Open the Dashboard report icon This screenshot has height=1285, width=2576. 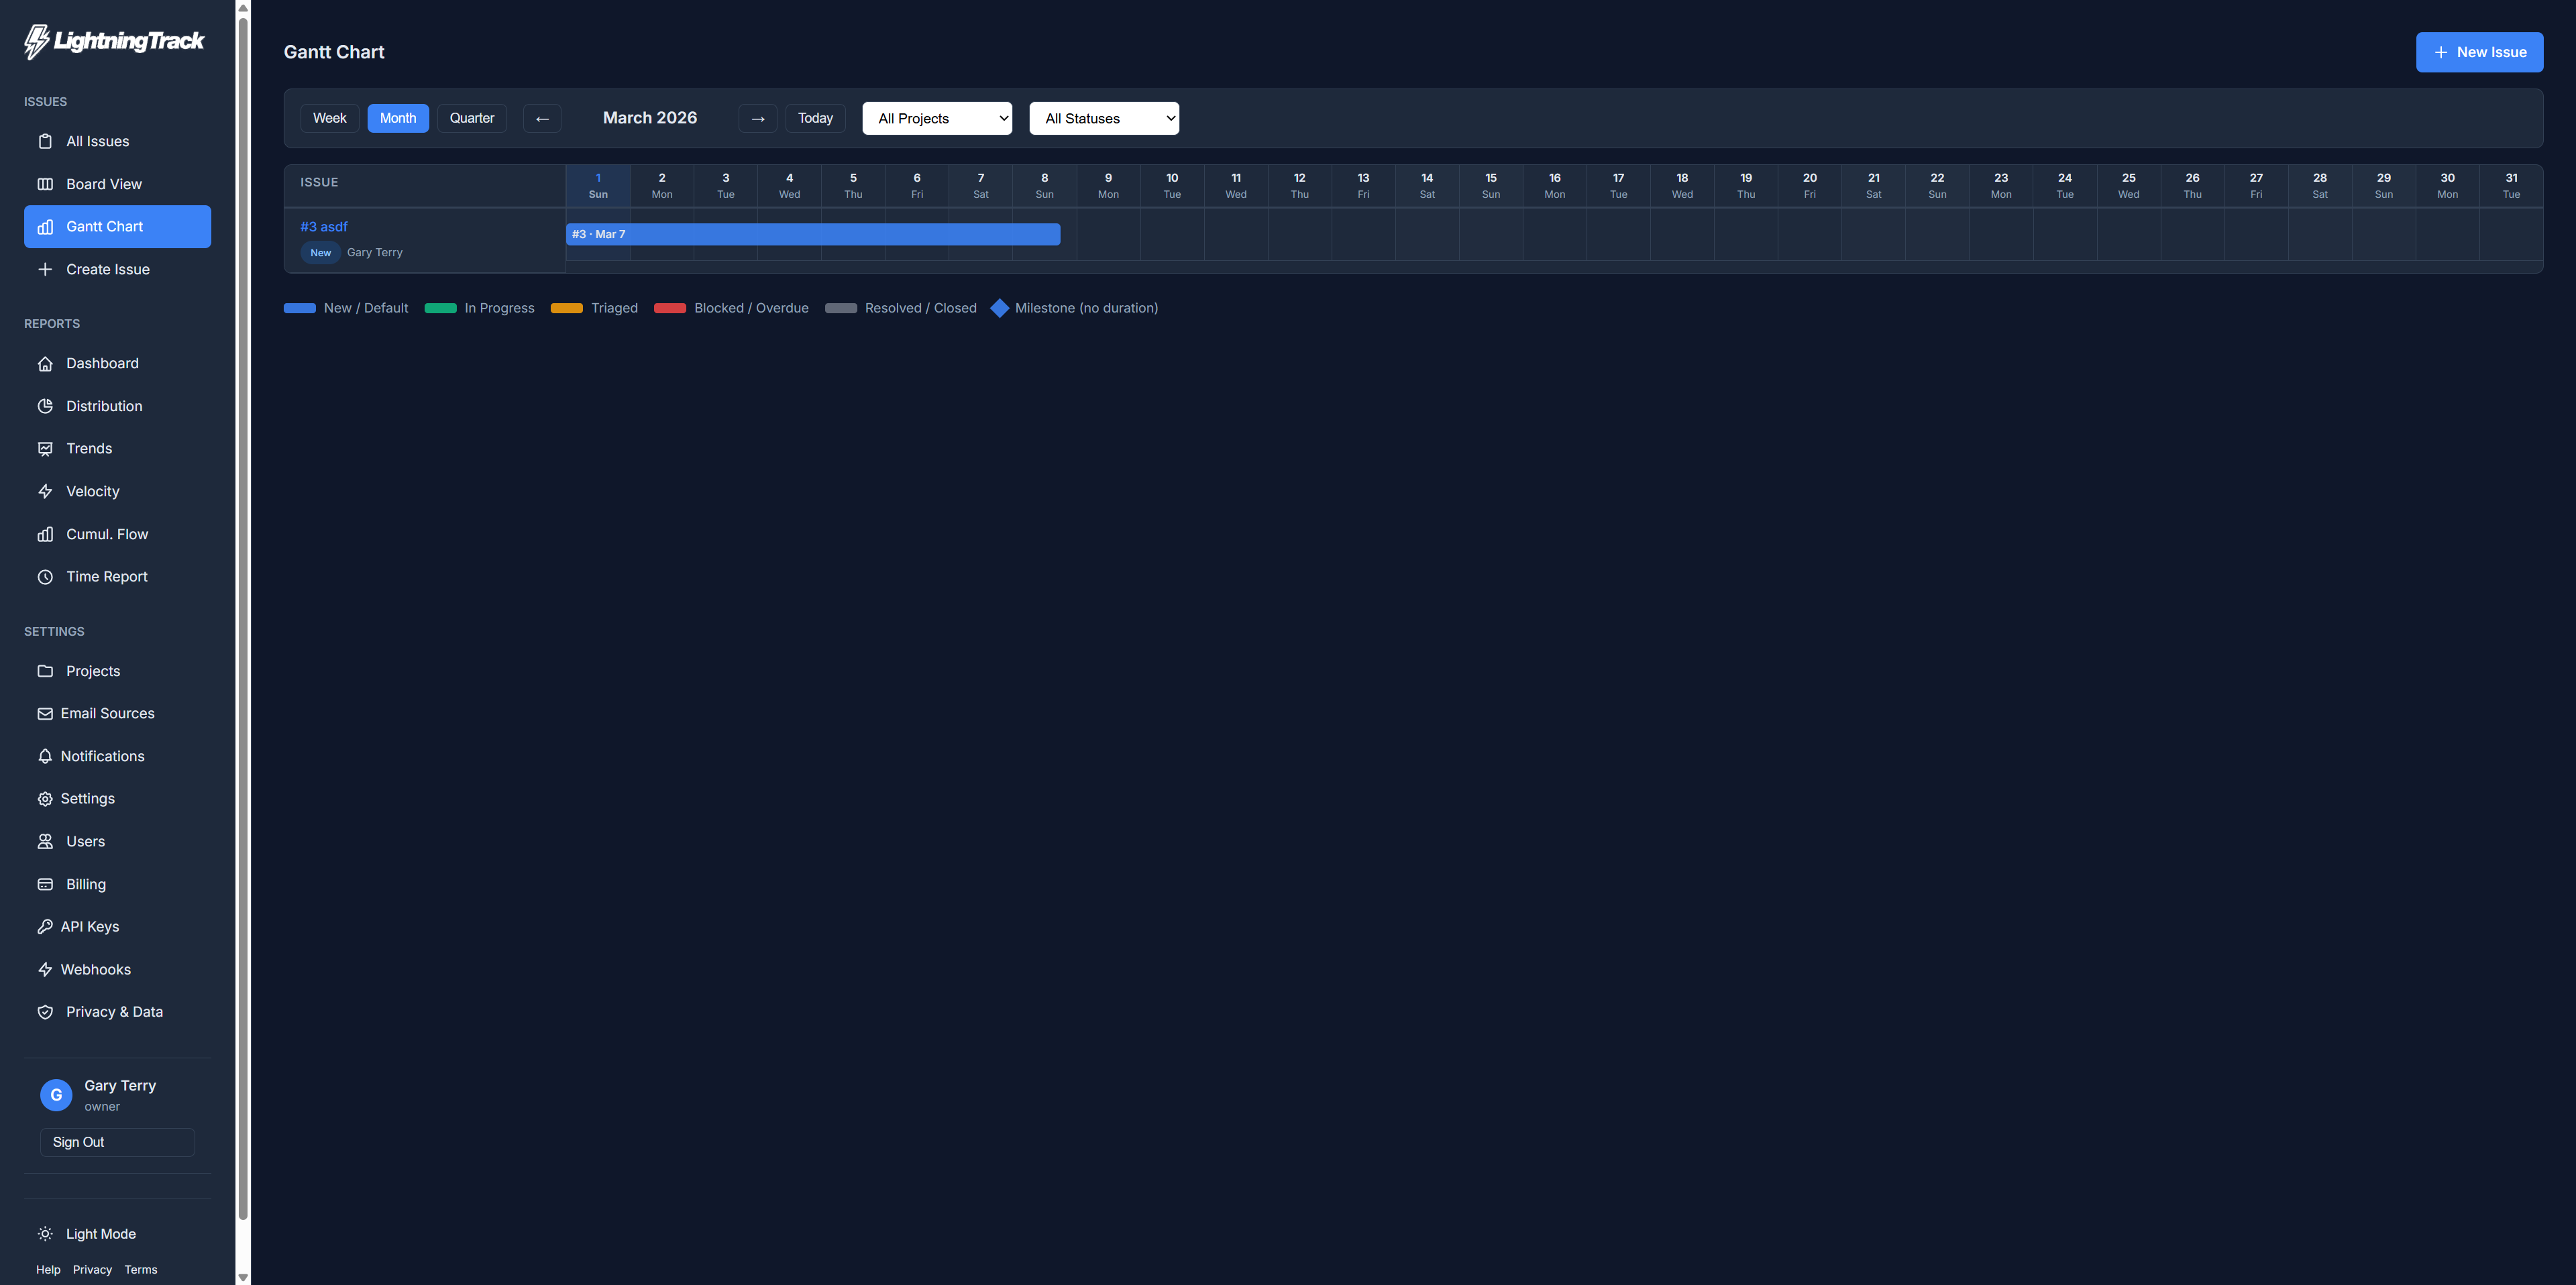tap(46, 363)
